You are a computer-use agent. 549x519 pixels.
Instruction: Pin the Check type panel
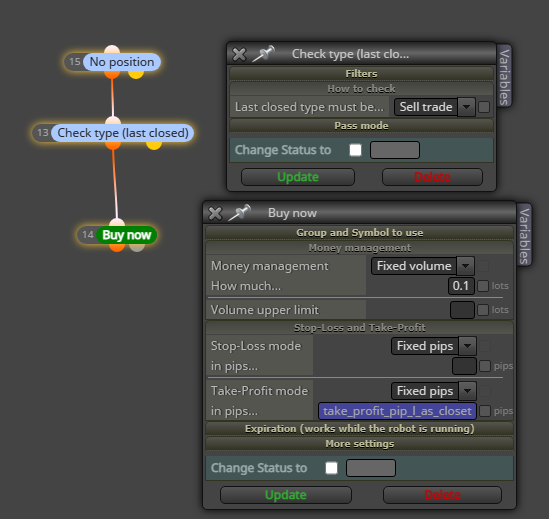pyautogui.click(x=264, y=54)
